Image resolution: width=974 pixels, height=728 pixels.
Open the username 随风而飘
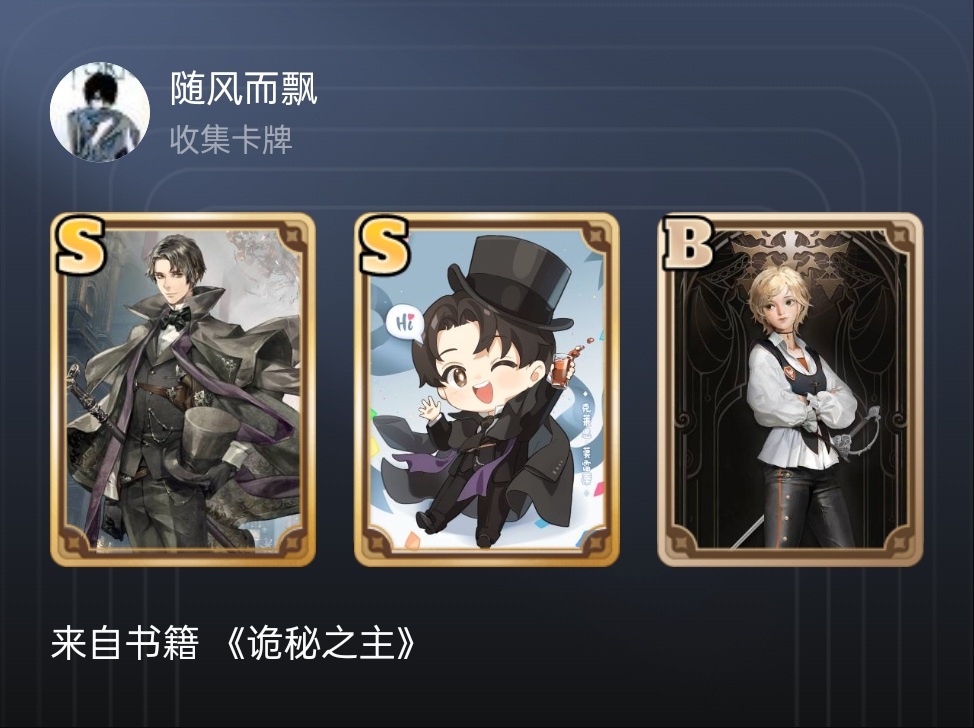(x=244, y=89)
